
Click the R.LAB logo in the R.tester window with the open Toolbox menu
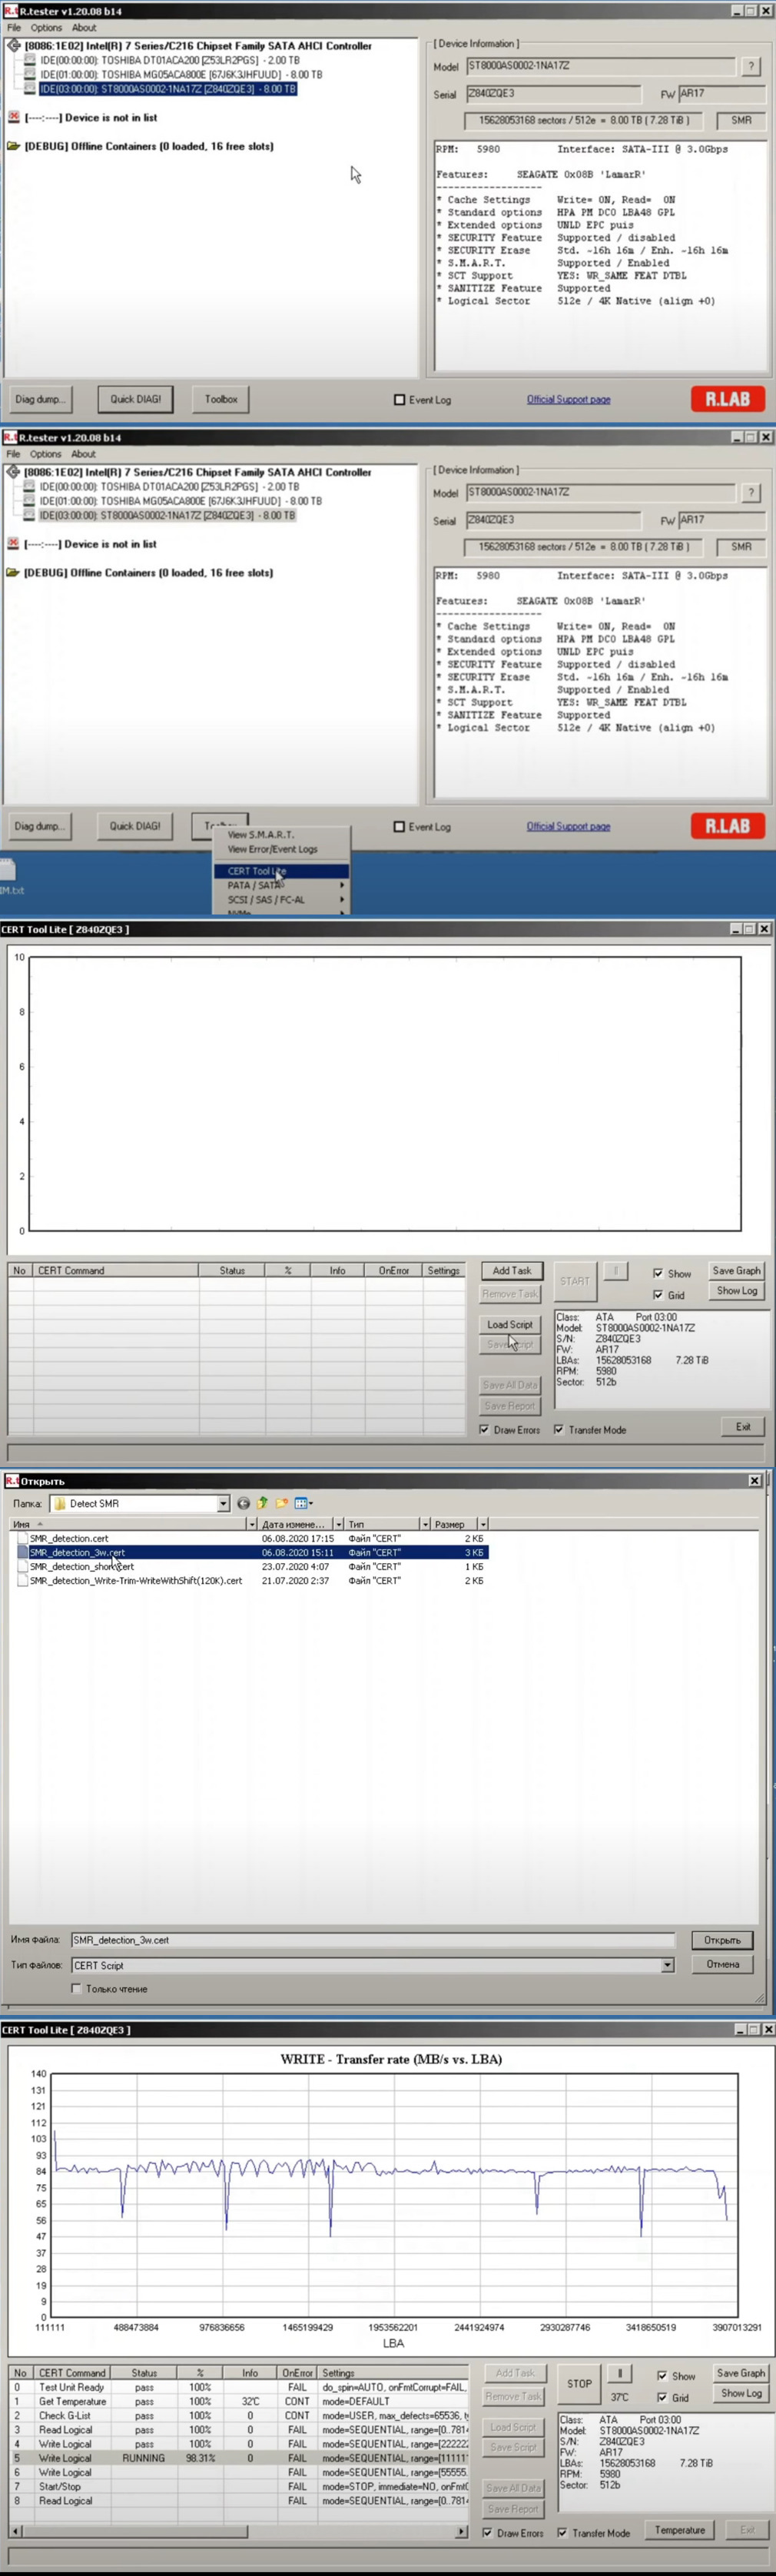click(x=728, y=826)
